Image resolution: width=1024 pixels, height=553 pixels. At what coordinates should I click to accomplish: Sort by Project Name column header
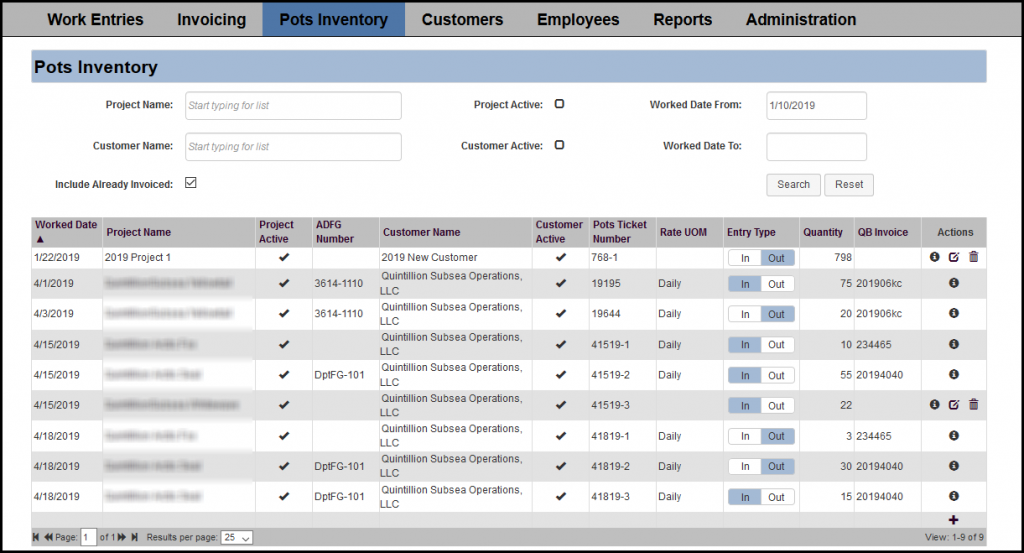click(138, 232)
